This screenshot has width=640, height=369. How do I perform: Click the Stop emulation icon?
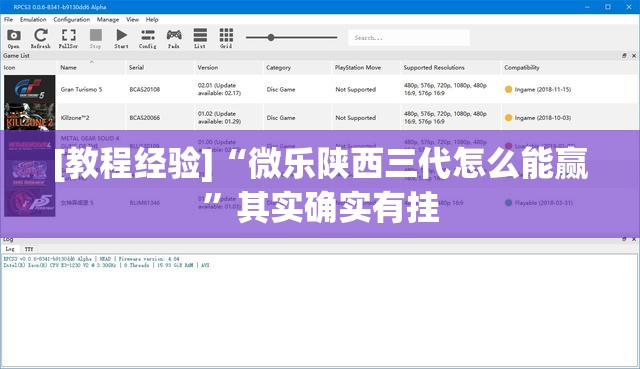(96, 38)
